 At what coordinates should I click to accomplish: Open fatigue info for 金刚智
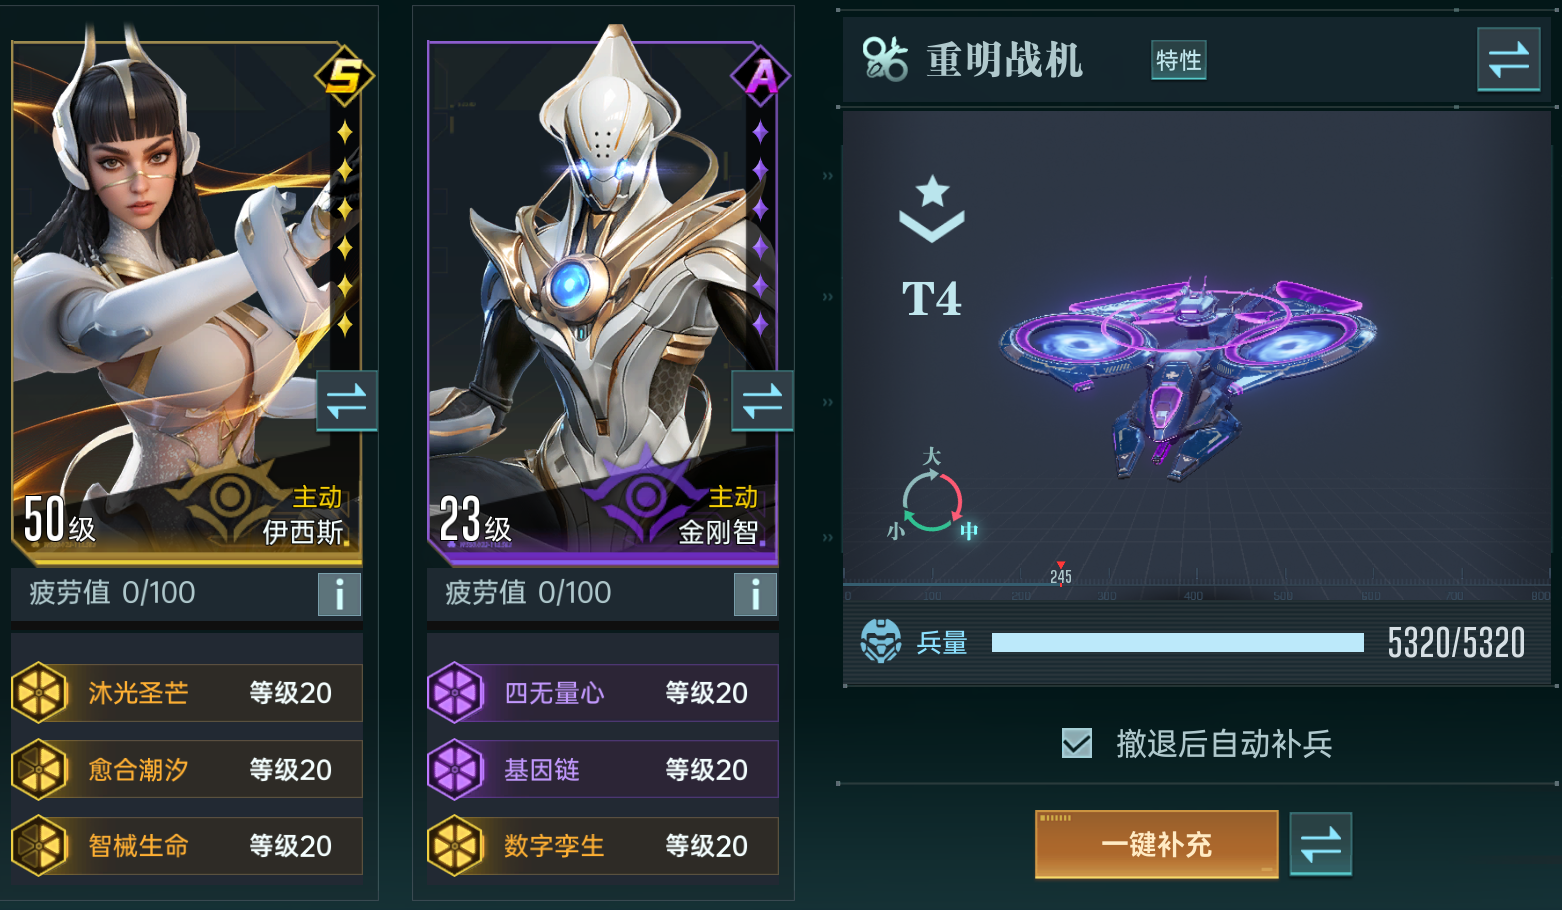coord(755,594)
